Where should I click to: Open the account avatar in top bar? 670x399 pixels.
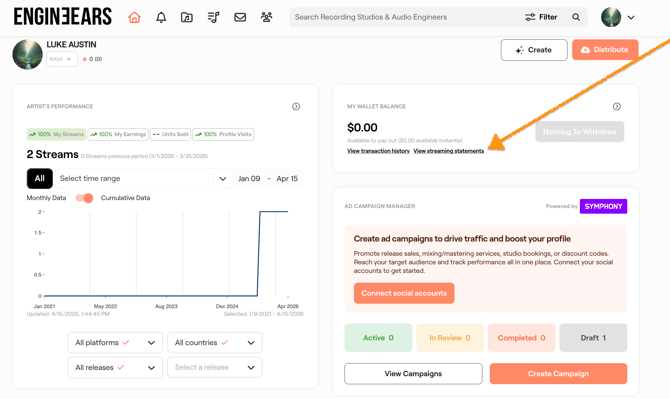pos(611,17)
